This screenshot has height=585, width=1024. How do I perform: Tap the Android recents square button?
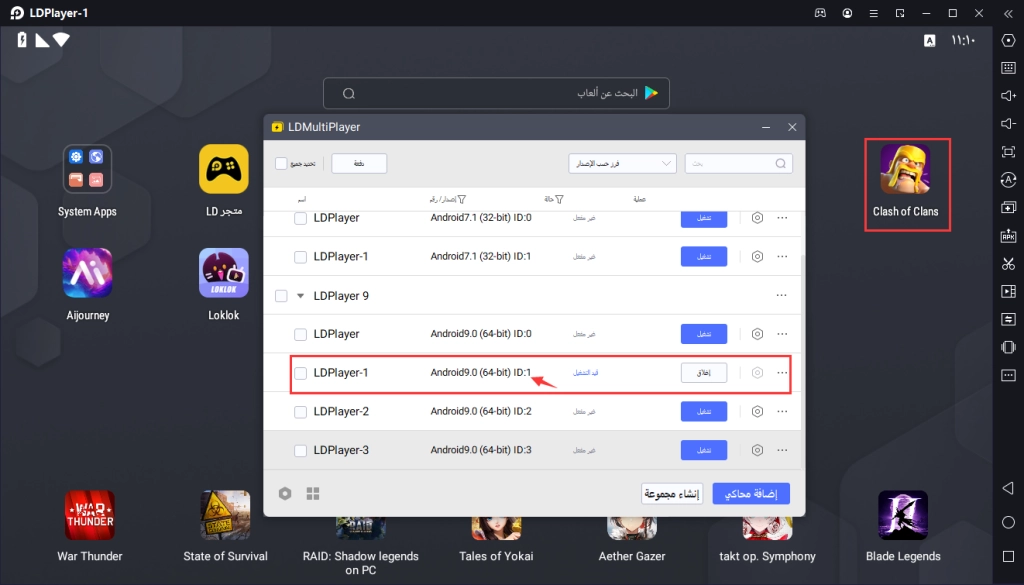1008,556
